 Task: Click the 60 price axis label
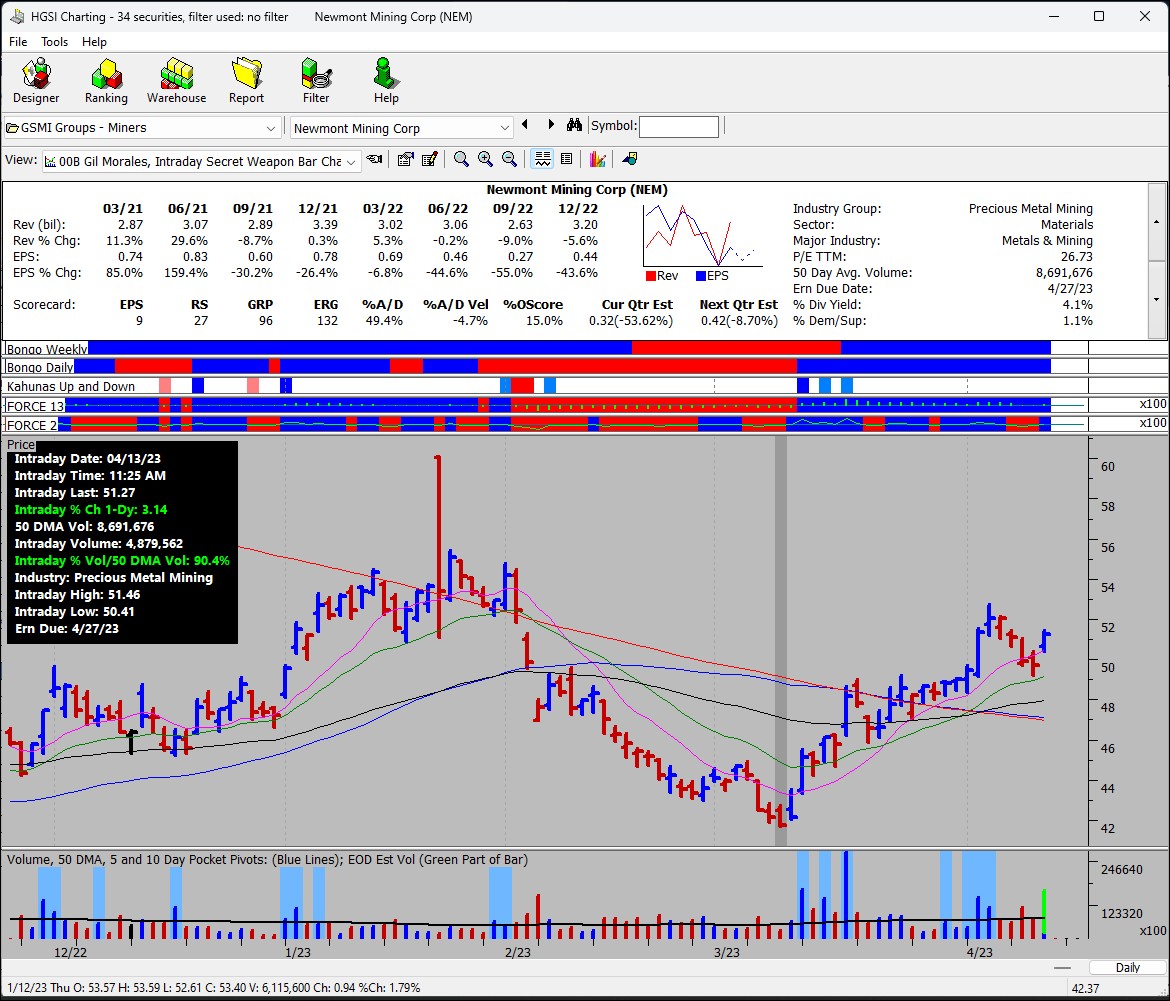click(x=1108, y=467)
